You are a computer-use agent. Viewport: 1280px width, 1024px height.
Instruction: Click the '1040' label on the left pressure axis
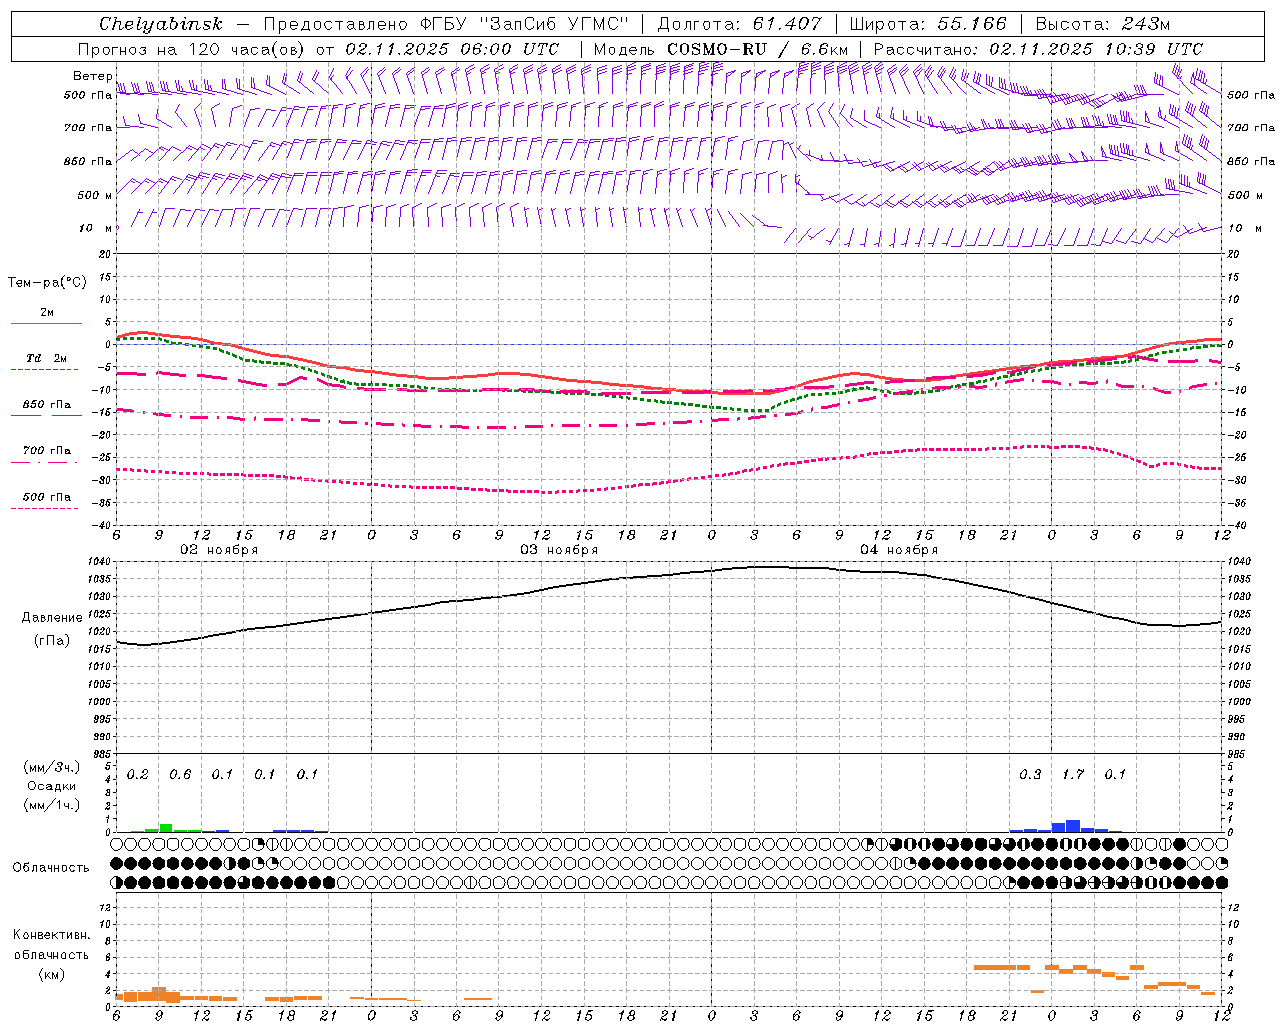(x=100, y=562)
